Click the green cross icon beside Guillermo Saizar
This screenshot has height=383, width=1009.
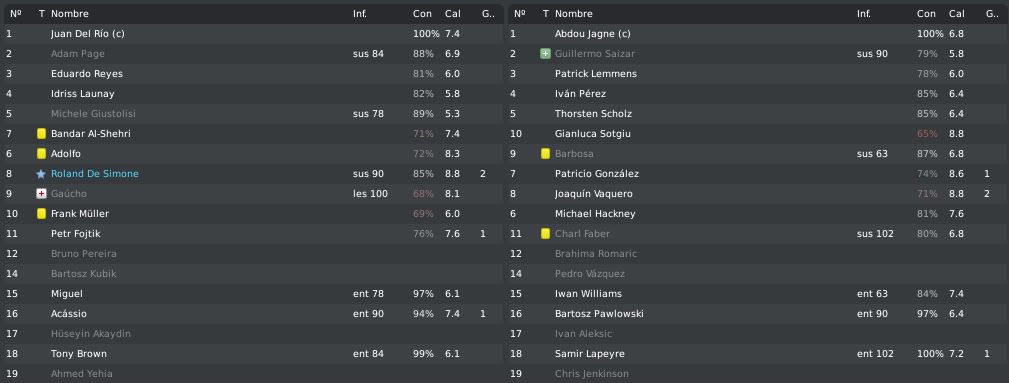(x=545, y=54)
